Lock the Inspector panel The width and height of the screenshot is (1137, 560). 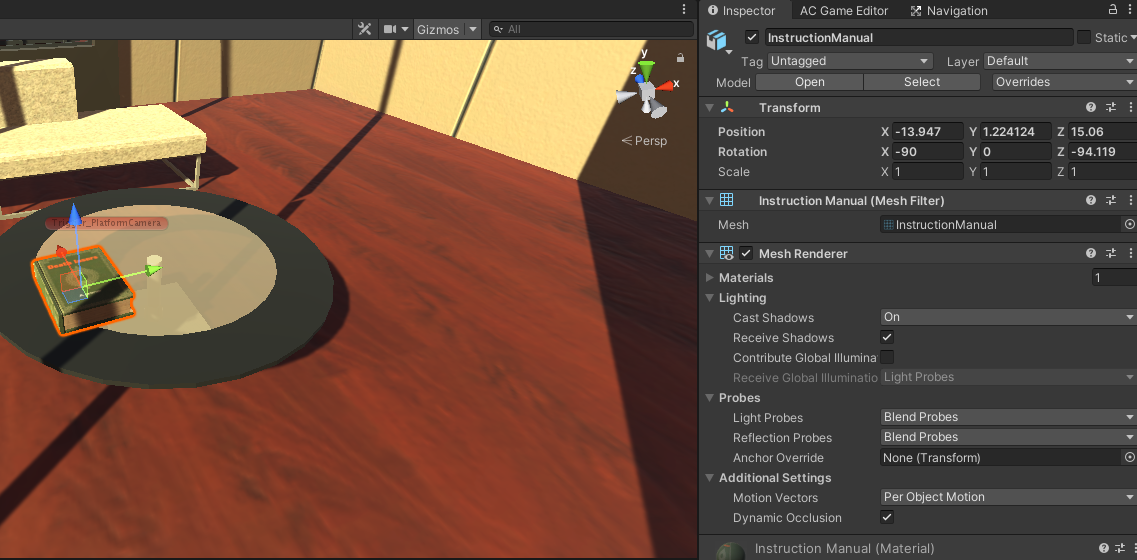(x=1112, y=10)
